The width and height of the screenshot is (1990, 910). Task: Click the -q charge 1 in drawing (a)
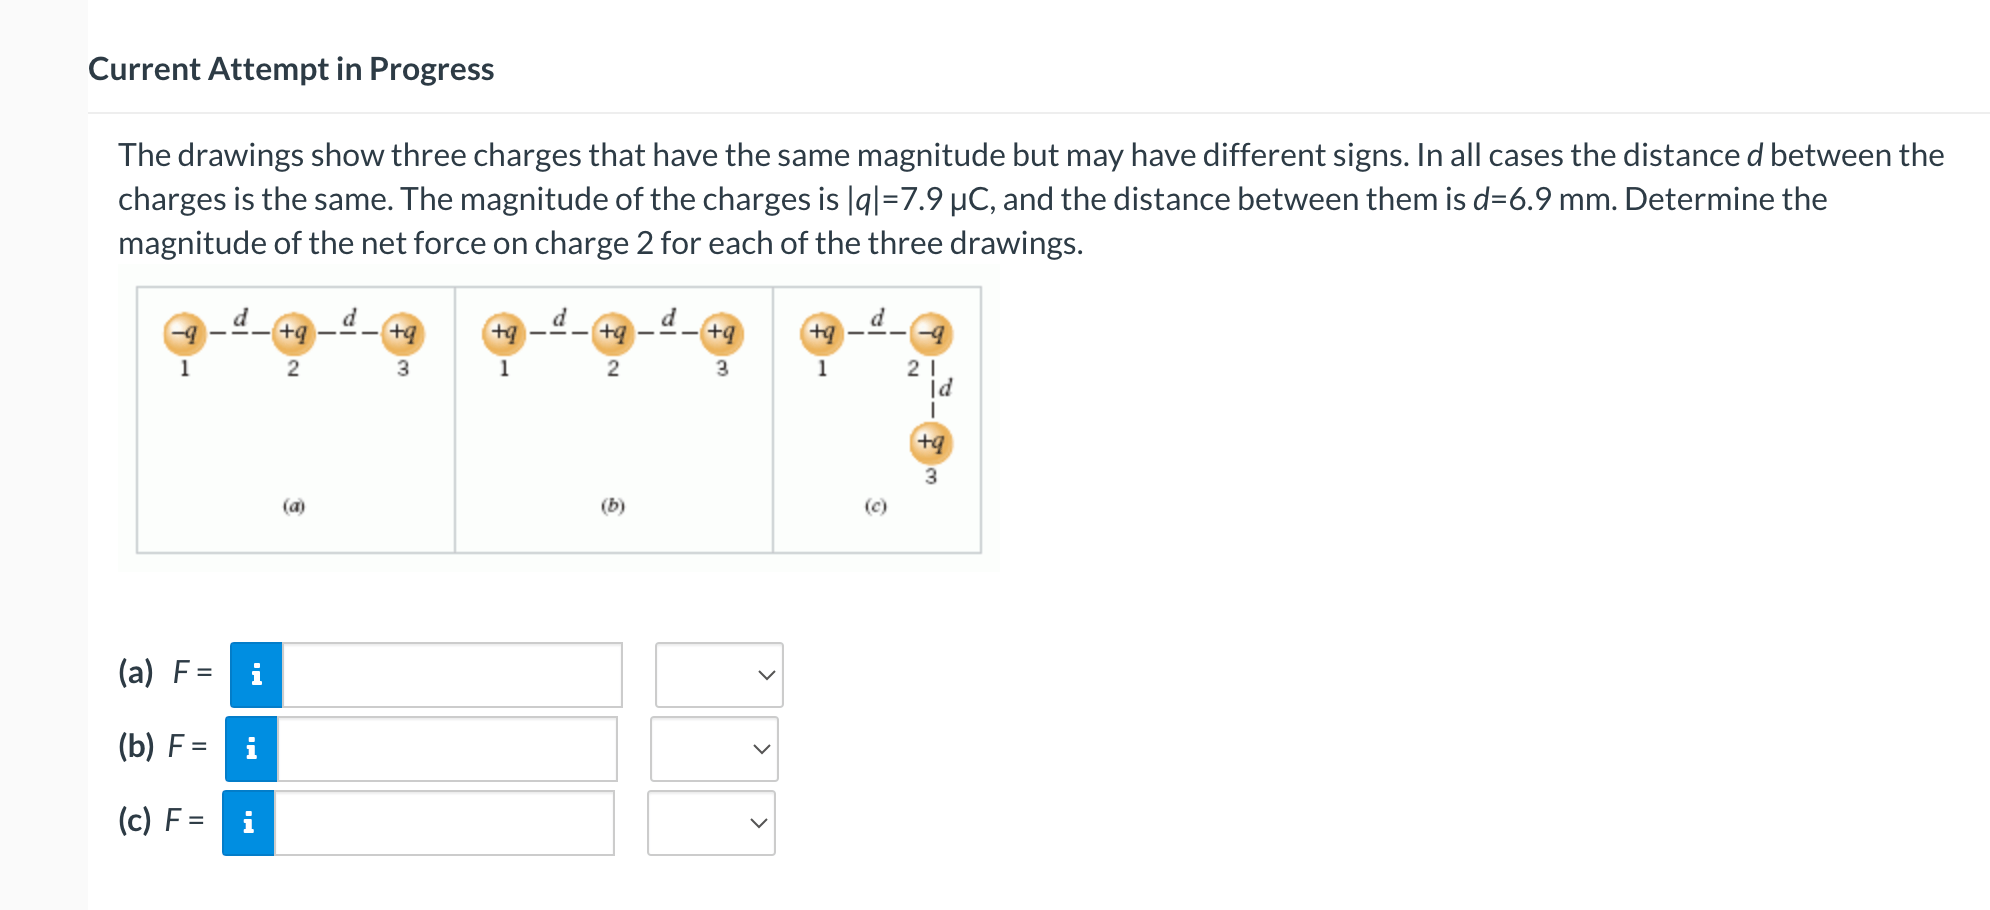coord(184,333)
